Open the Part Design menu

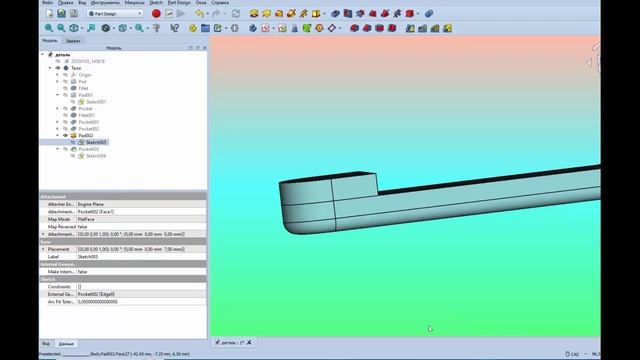click(x=179, y=2)
